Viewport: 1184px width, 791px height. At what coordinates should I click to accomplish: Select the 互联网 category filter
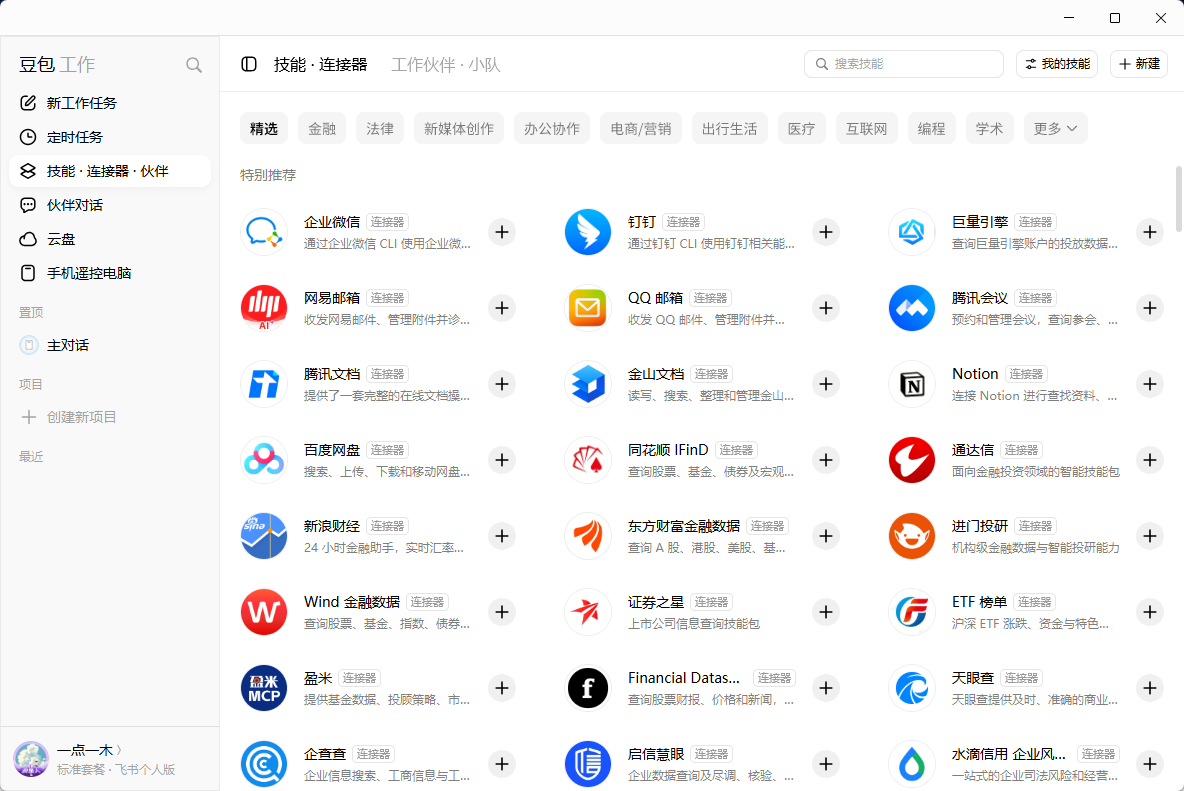point(866,129)
